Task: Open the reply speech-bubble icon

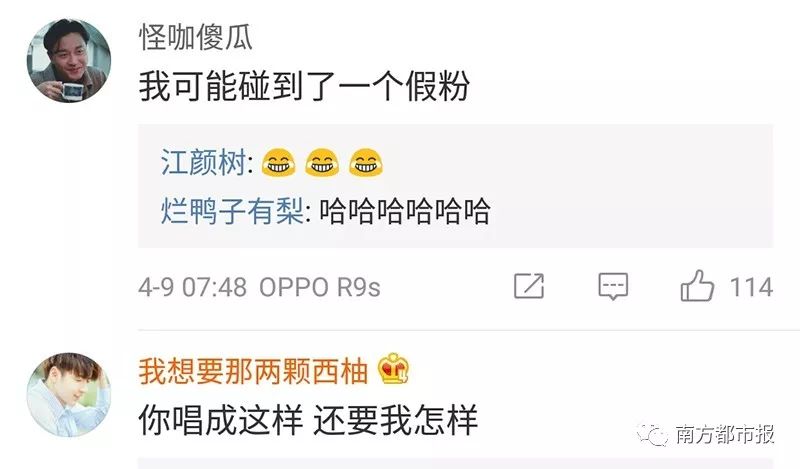Action: pyautogui.click(x=613, y=286)
